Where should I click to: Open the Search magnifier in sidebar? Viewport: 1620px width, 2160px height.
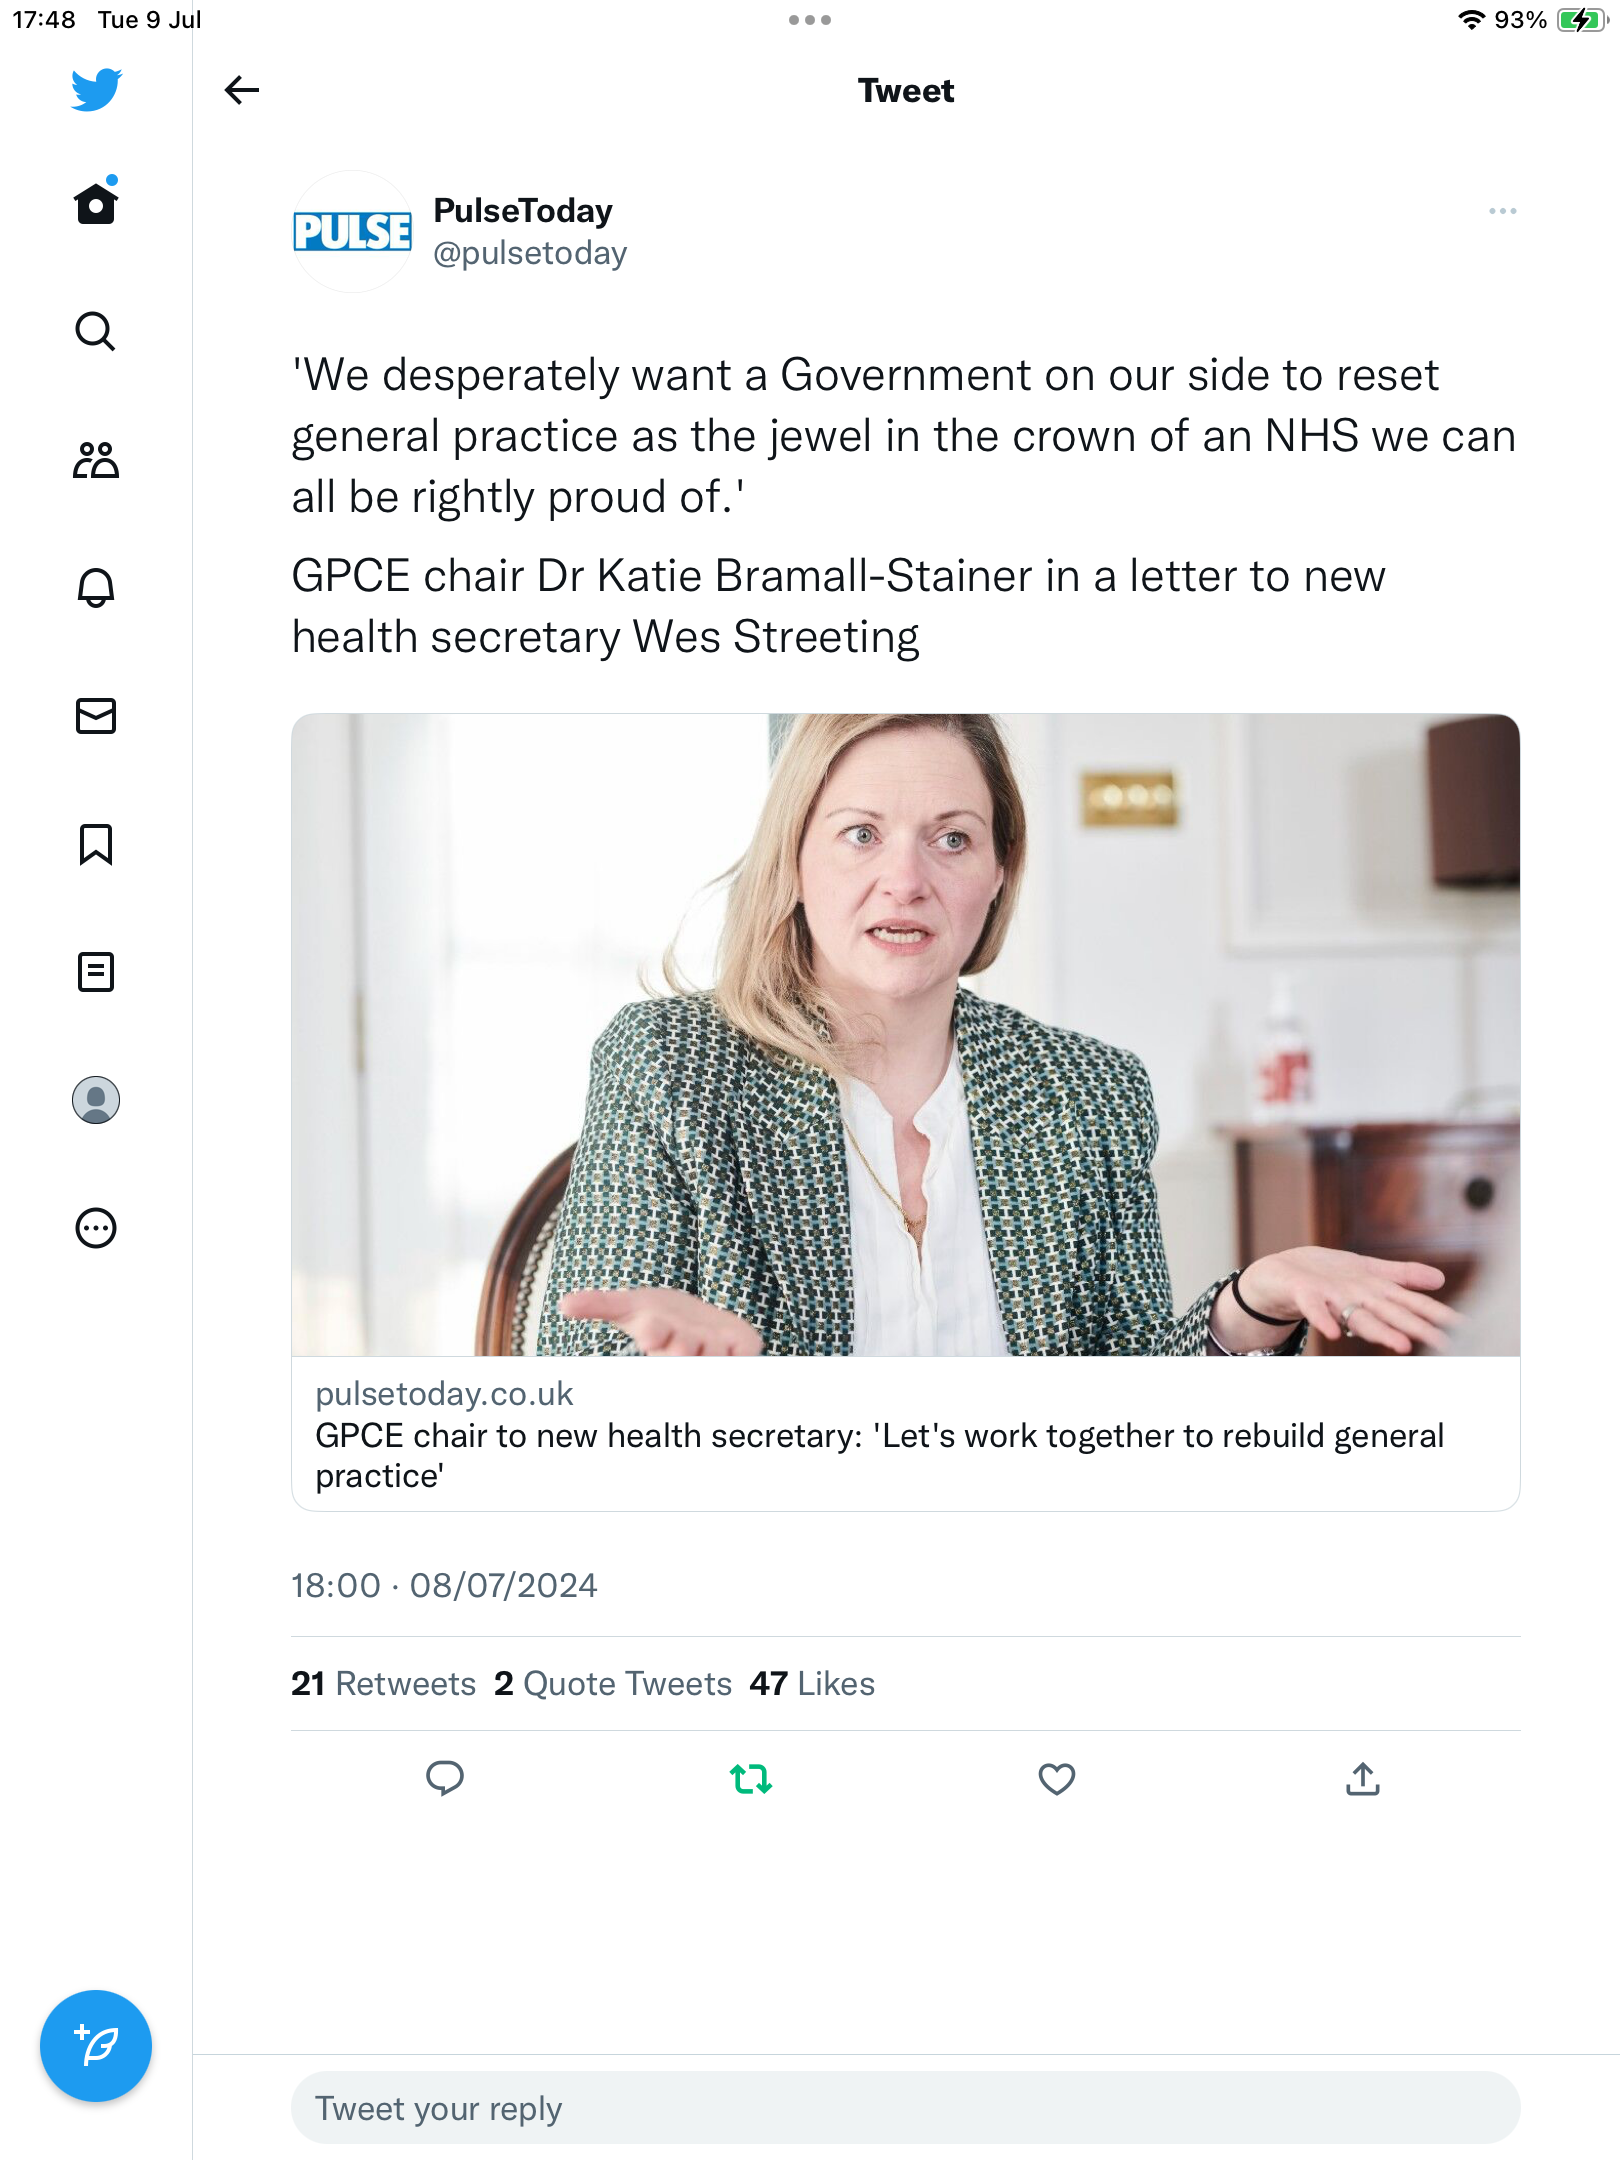click(96, 331)
